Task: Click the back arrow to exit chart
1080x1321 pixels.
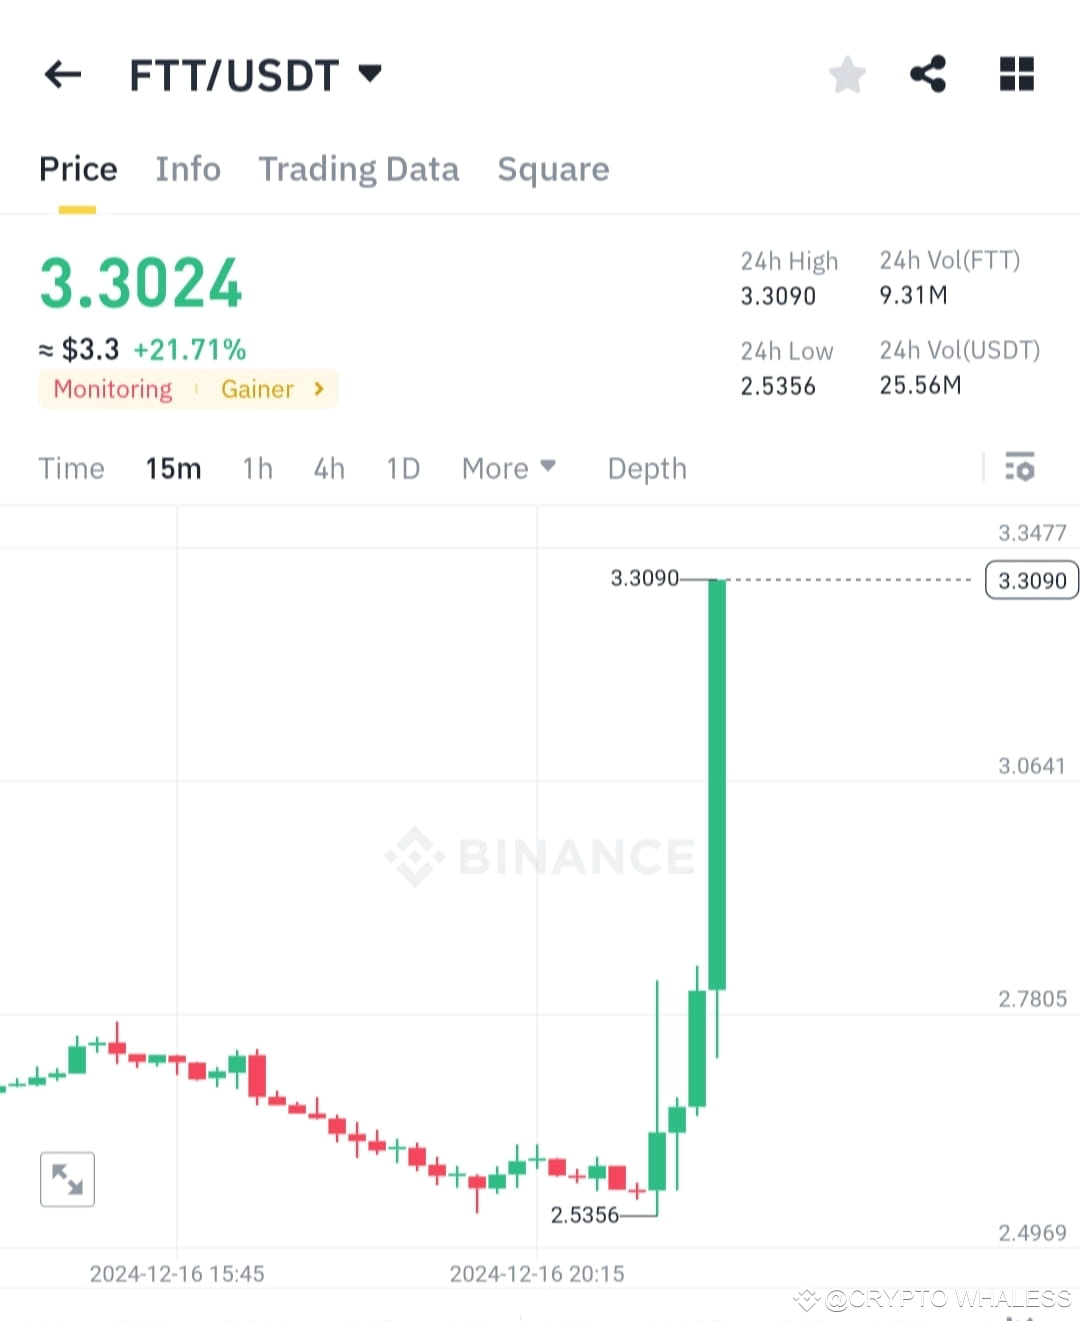Action: coord(62,74)
